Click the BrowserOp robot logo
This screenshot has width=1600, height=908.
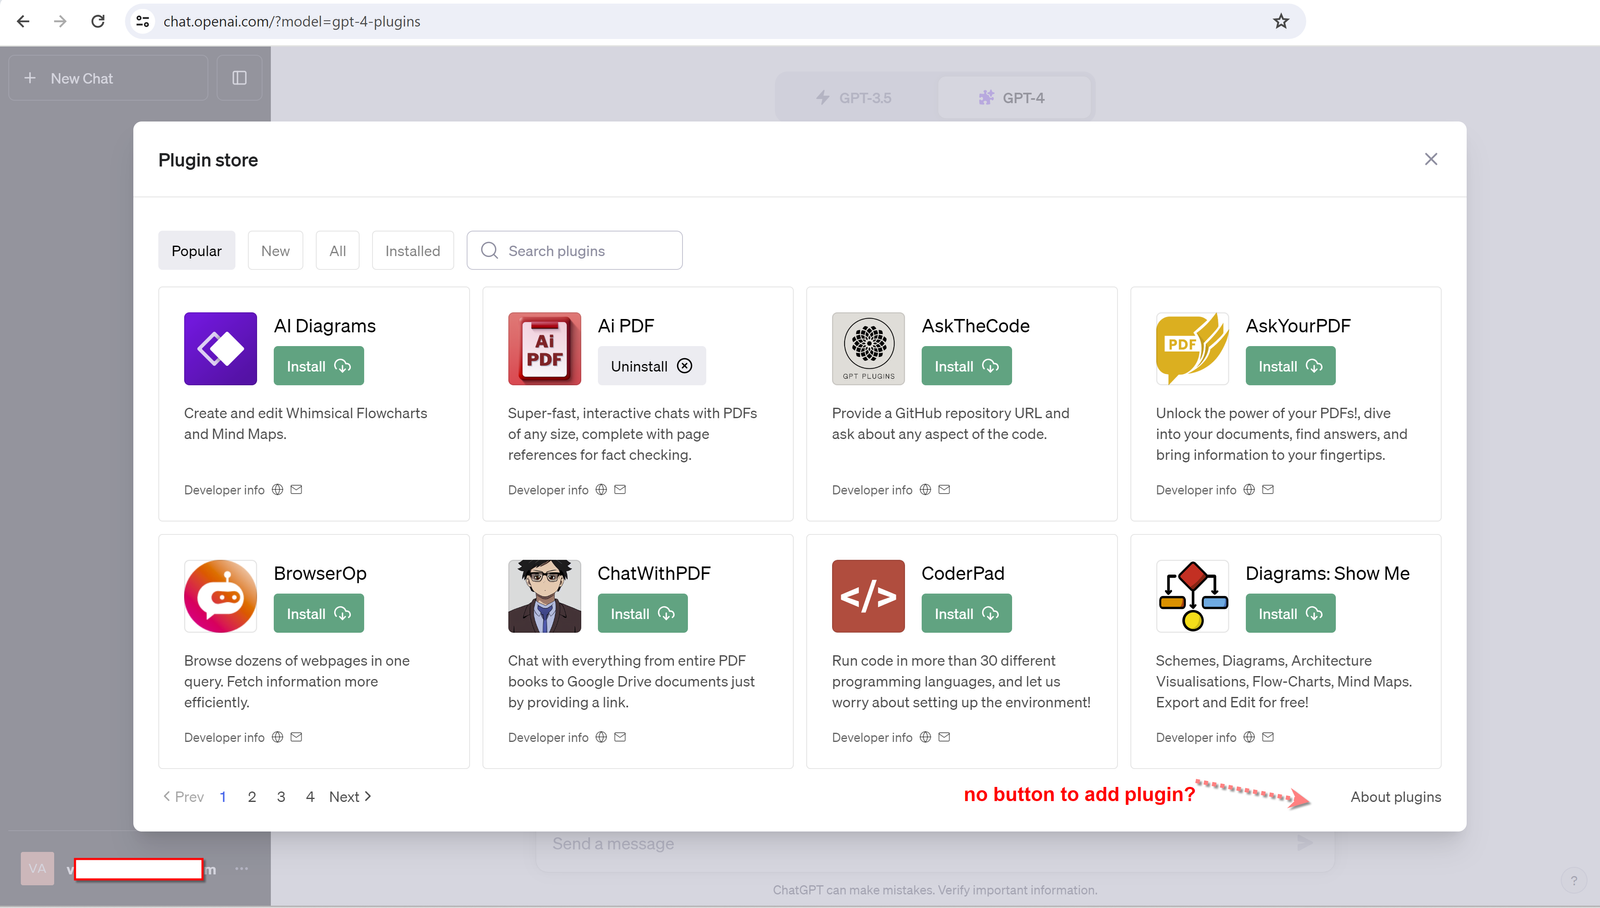(220, 596)
